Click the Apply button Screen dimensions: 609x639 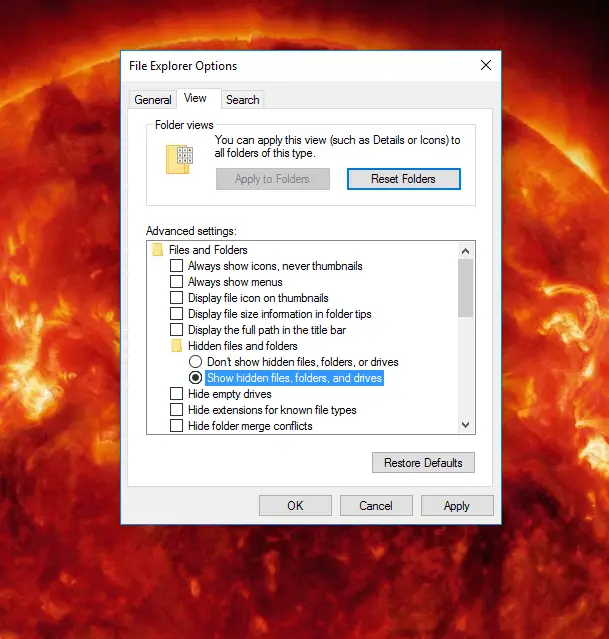pos(457,506)
